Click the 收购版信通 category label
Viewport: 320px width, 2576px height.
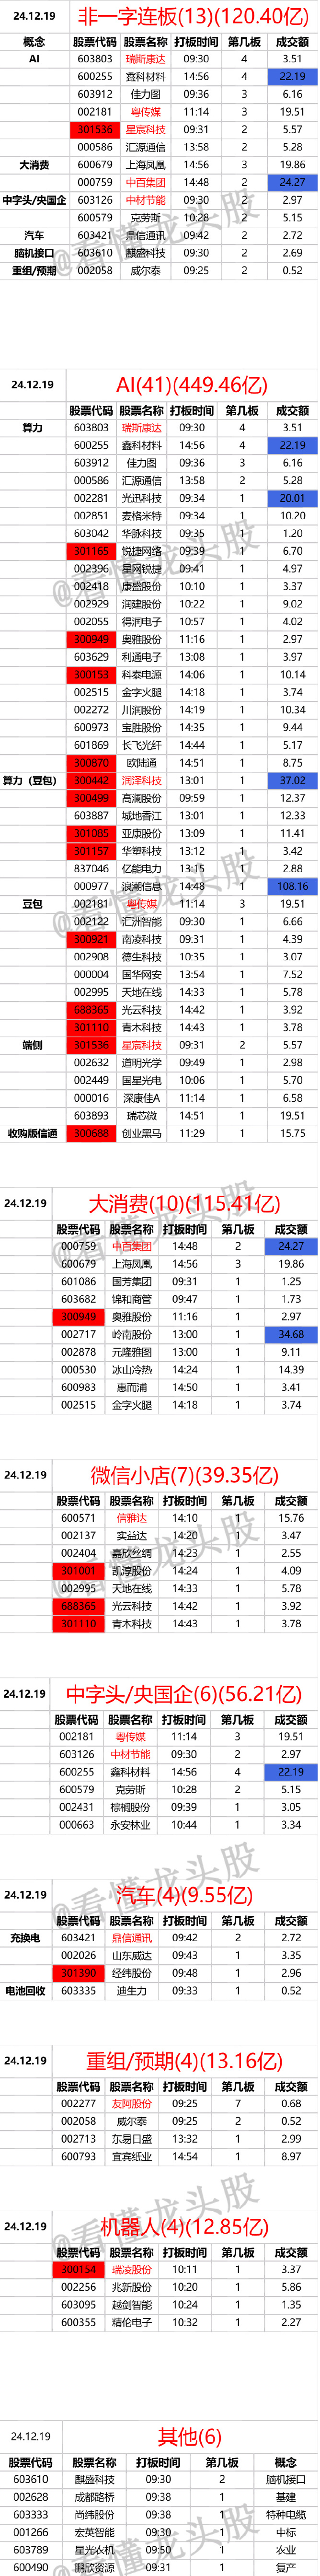(32, 1134)
